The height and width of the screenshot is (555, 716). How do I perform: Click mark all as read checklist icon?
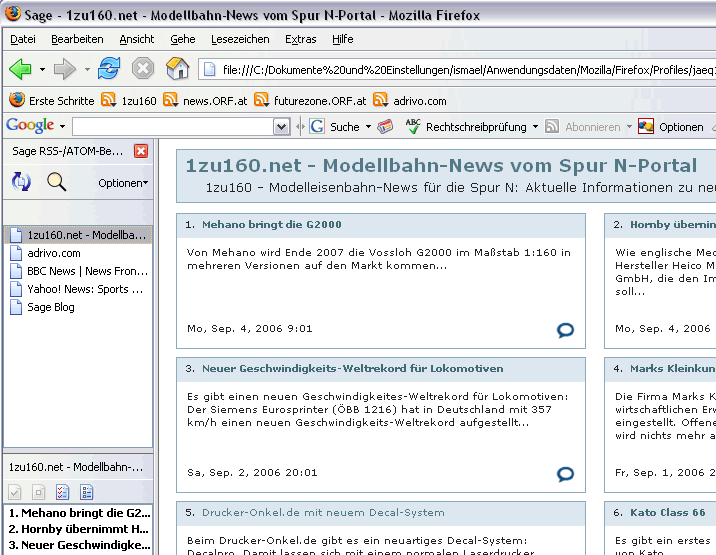63,492
